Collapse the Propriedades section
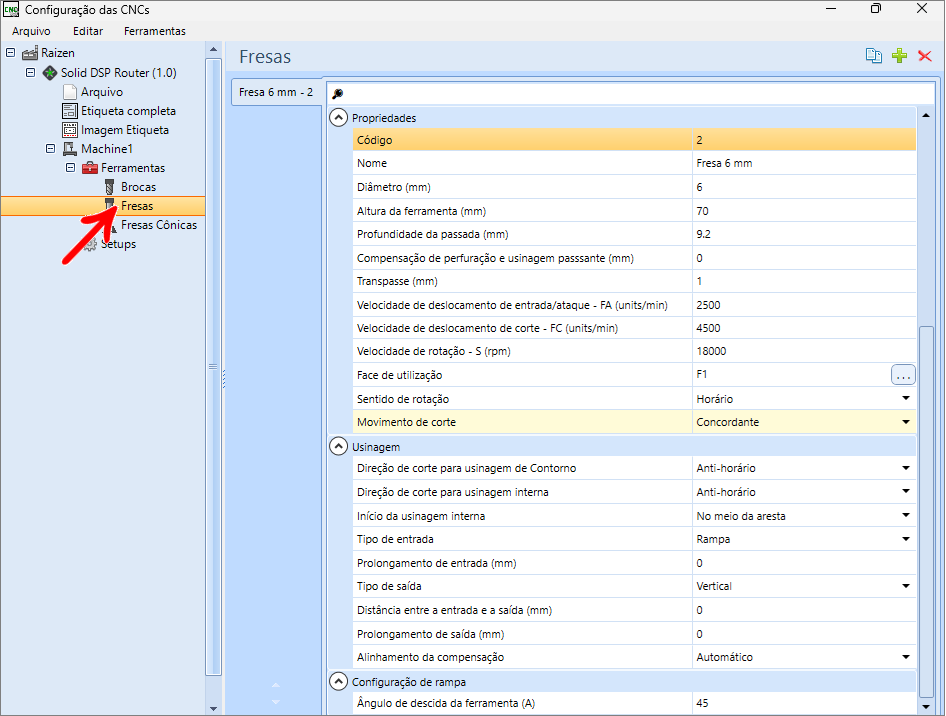The width and height of the screenshot is (946, 716). click(338, 118)
